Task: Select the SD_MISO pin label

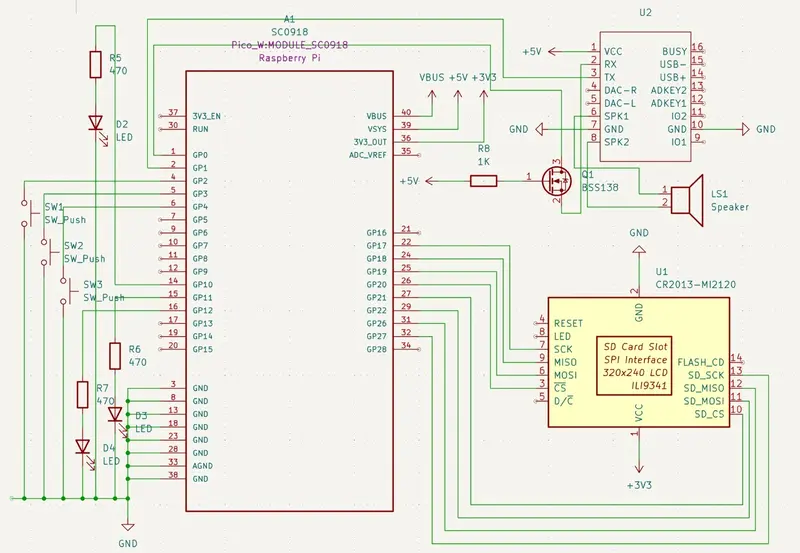Action: point(704,388)
